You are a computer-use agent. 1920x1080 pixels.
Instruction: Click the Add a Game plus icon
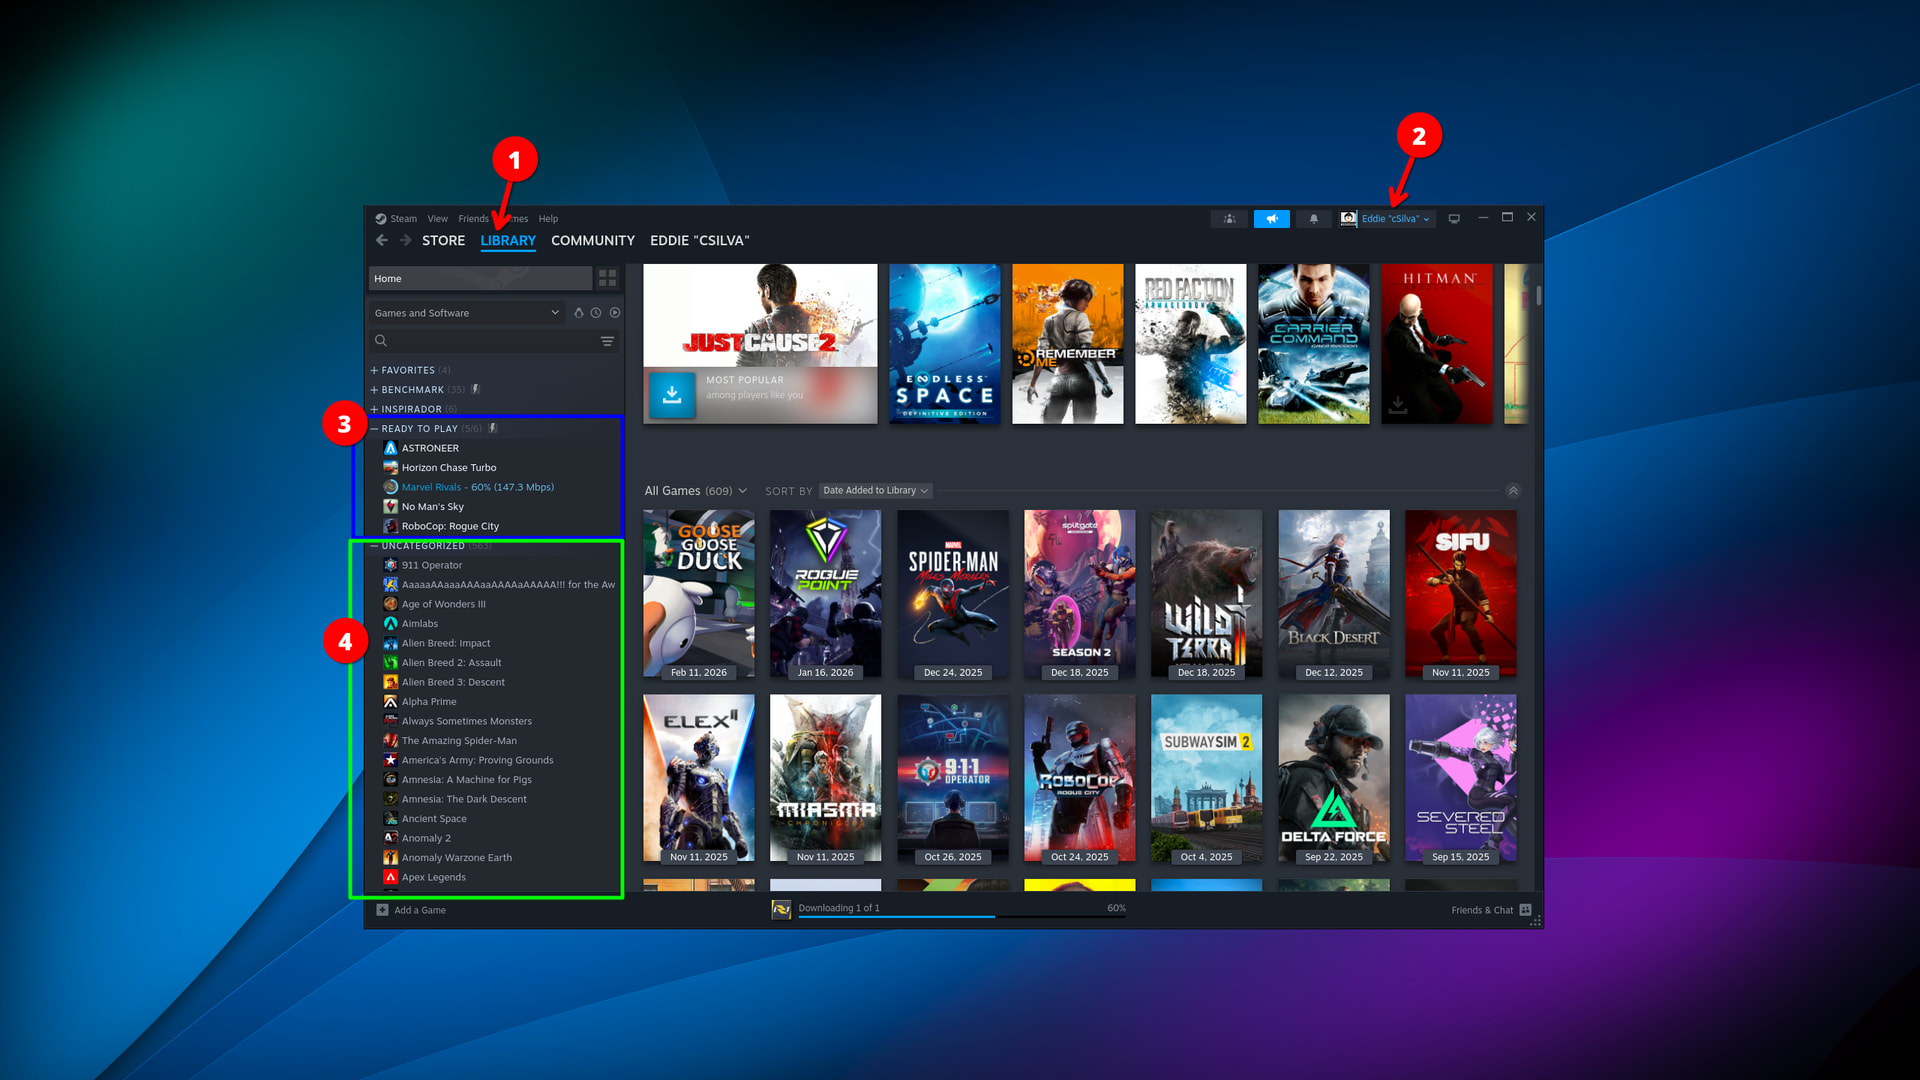coord(382,910)
